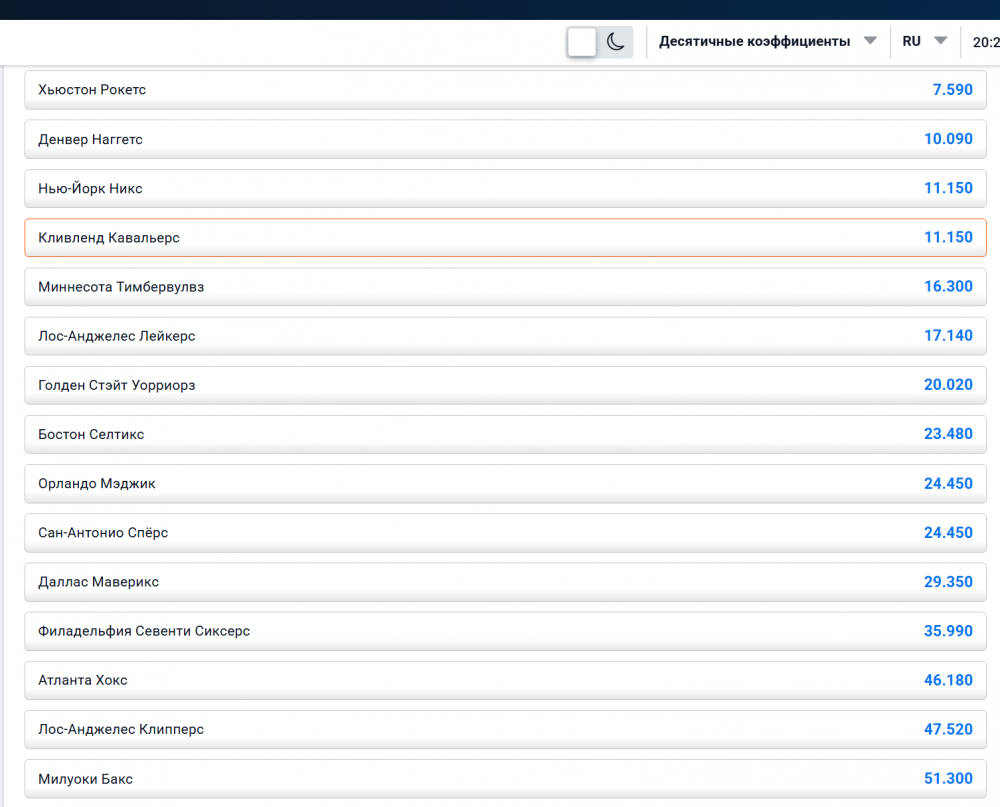Image resolution: width=1000 pixels, height=807 pixels.
Task: Select Филадельфия Севенти Сиксерс outcome
Action: point(505,631)
